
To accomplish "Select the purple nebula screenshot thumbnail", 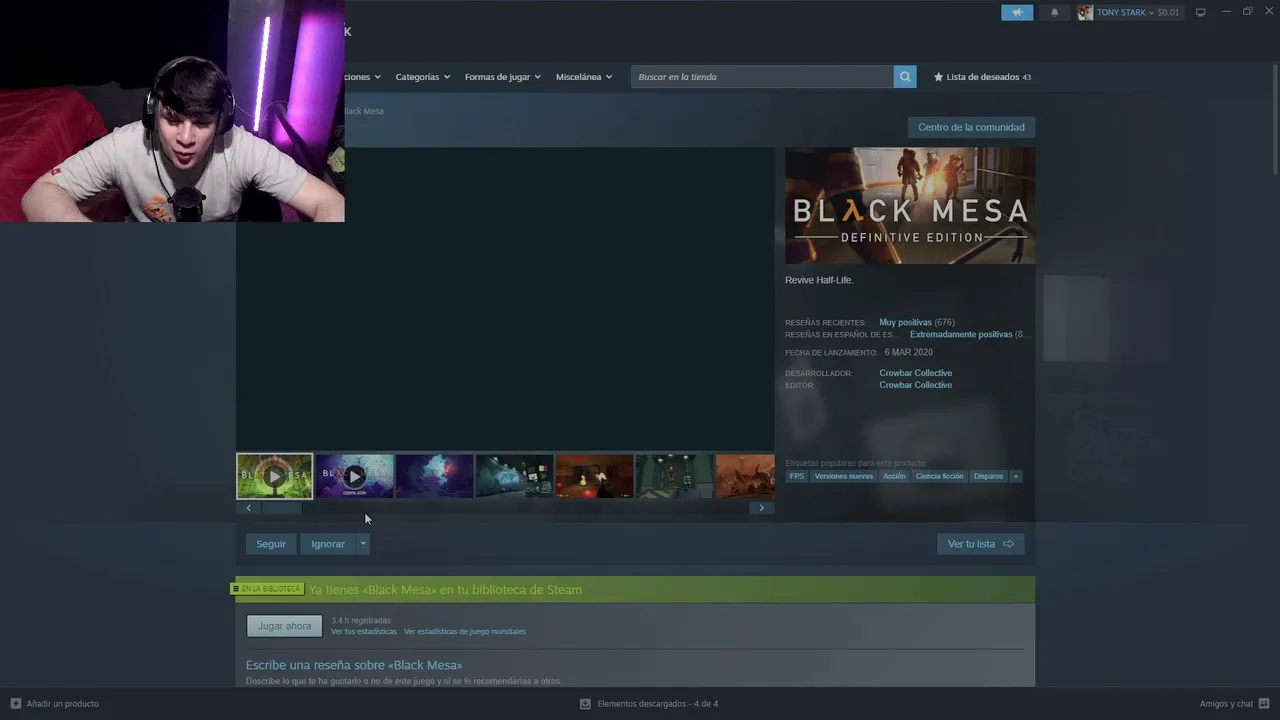I will click(x=435, y=476).
